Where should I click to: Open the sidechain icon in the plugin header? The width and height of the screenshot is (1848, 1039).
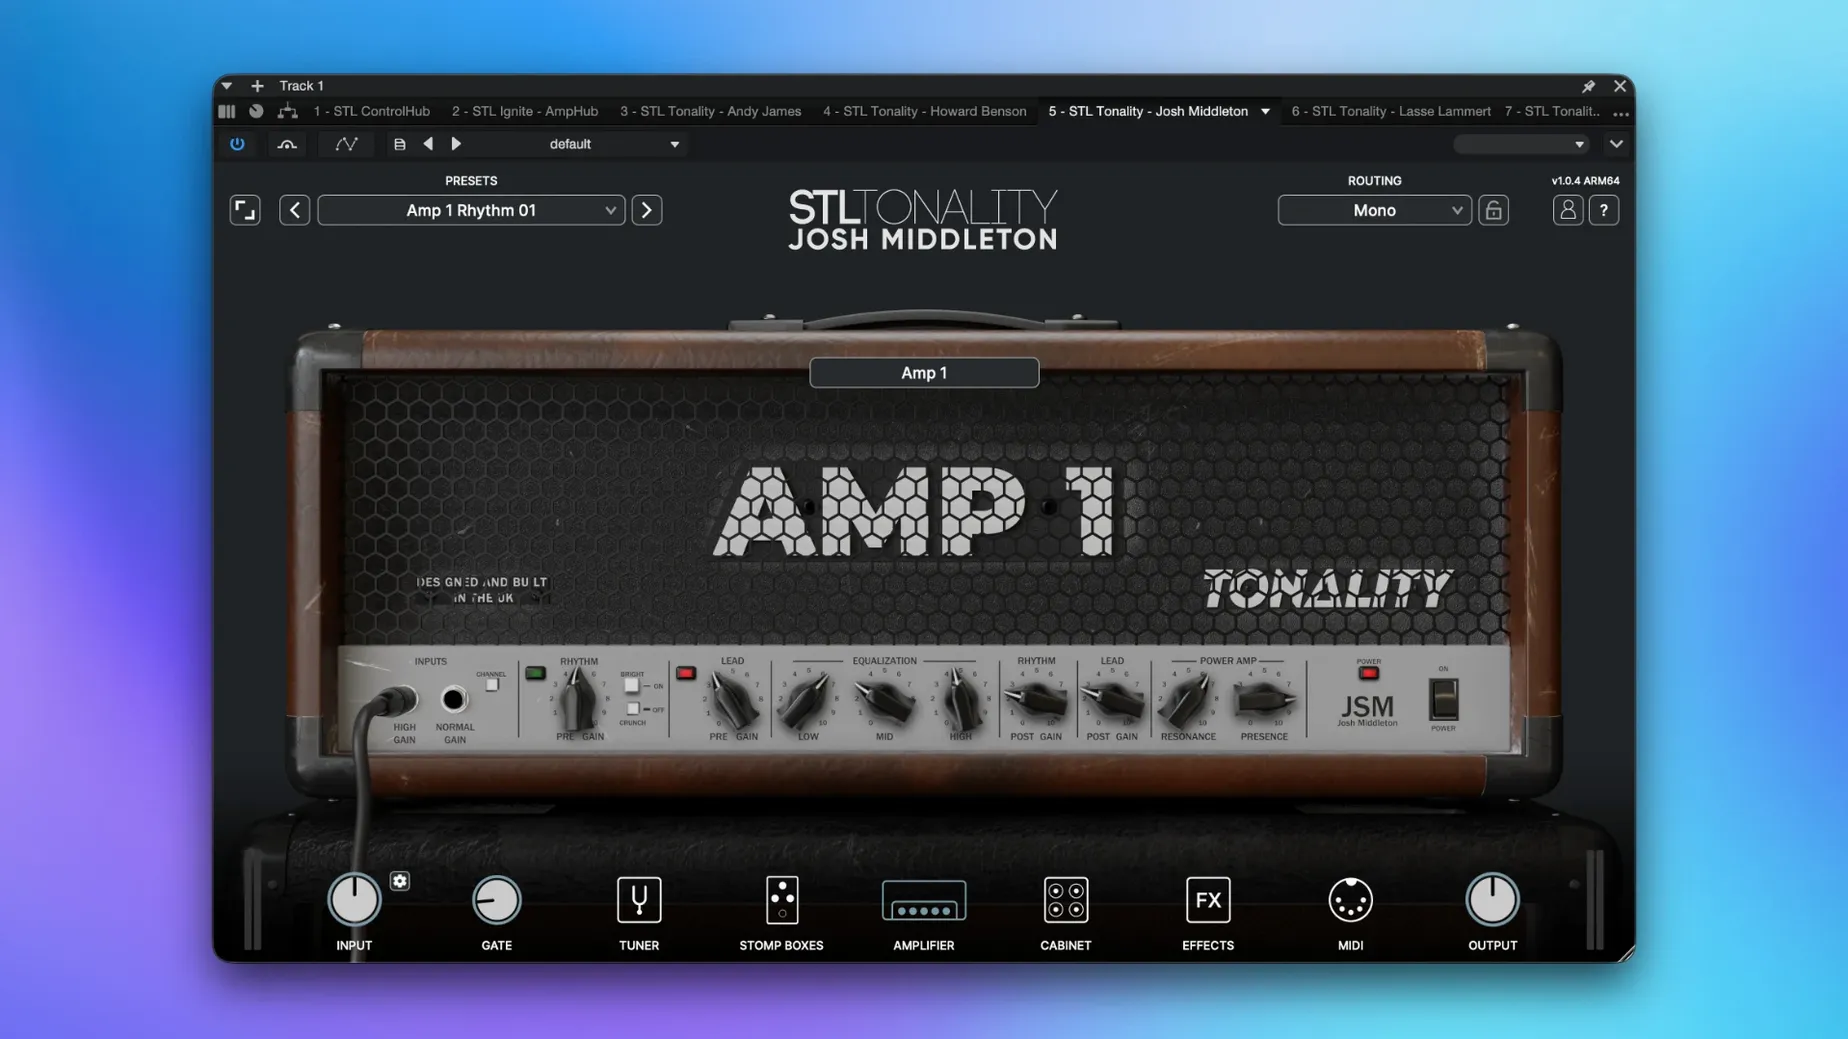pyautogui.click(x=287, y=144)
